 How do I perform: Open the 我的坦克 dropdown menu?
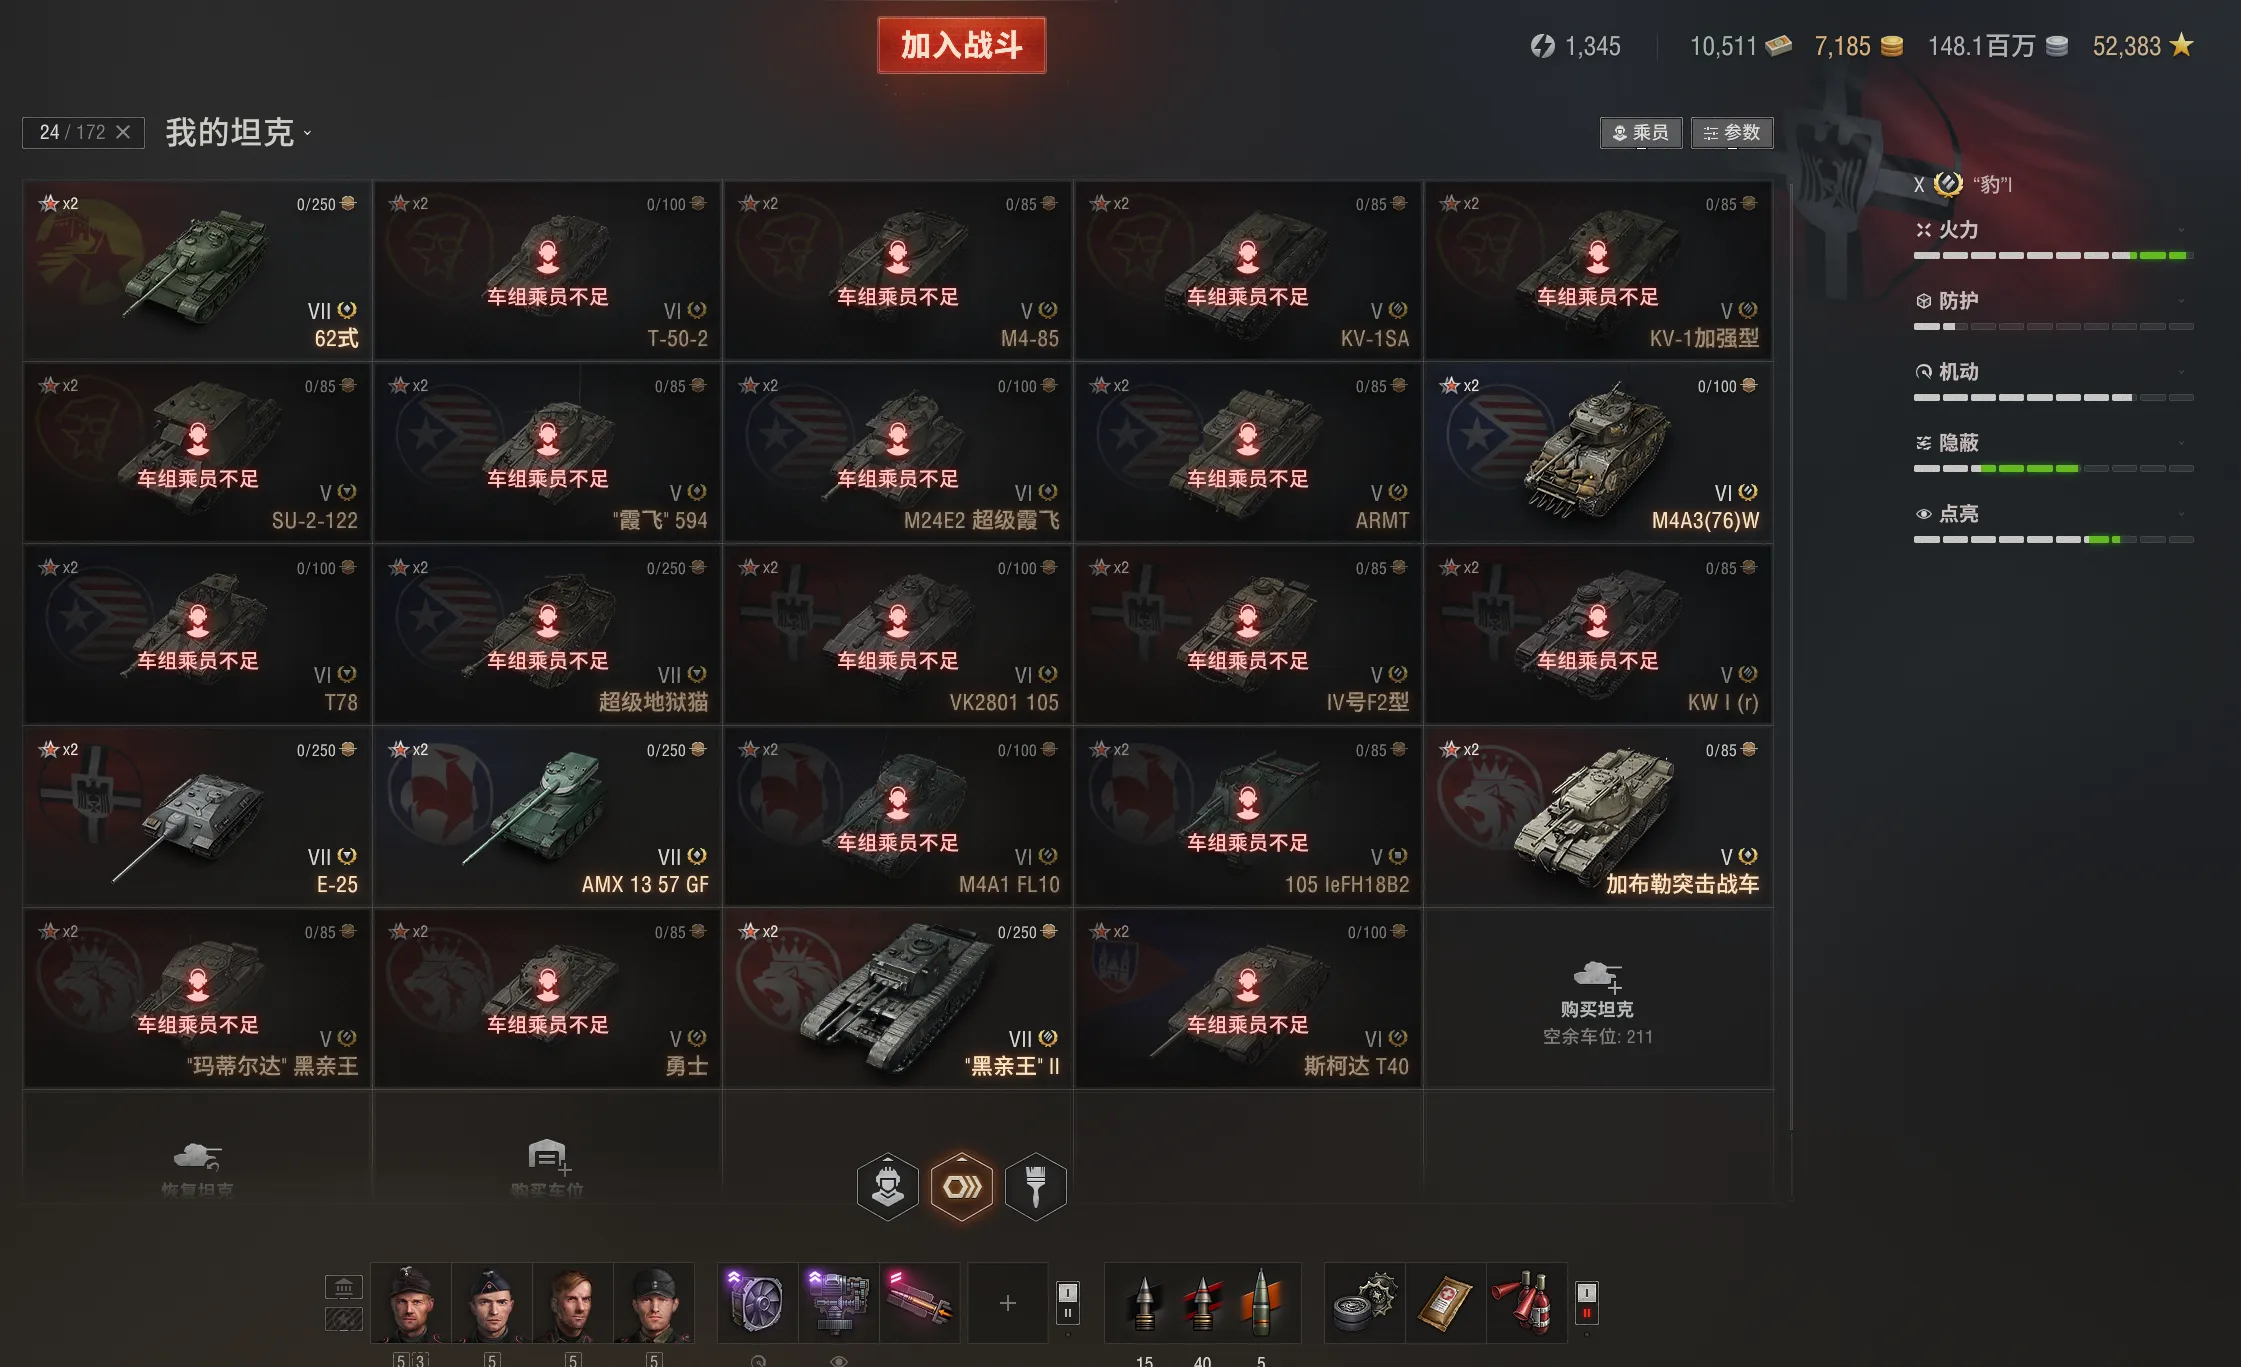(x=239, y=132)
